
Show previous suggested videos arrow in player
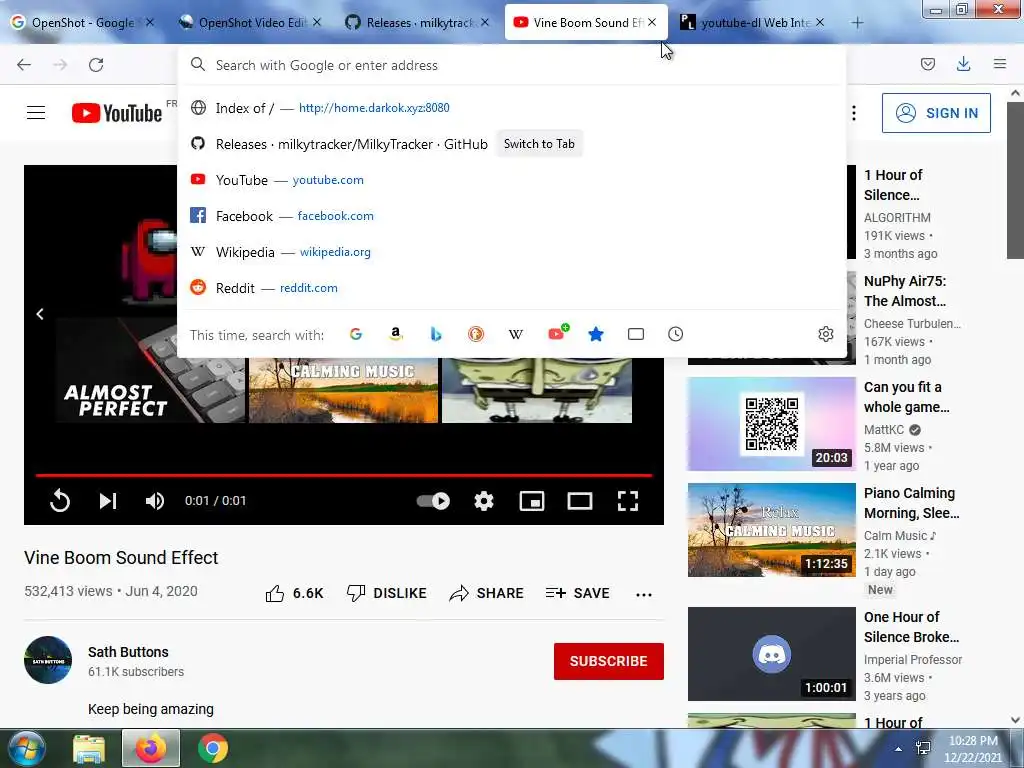[40, 314]
